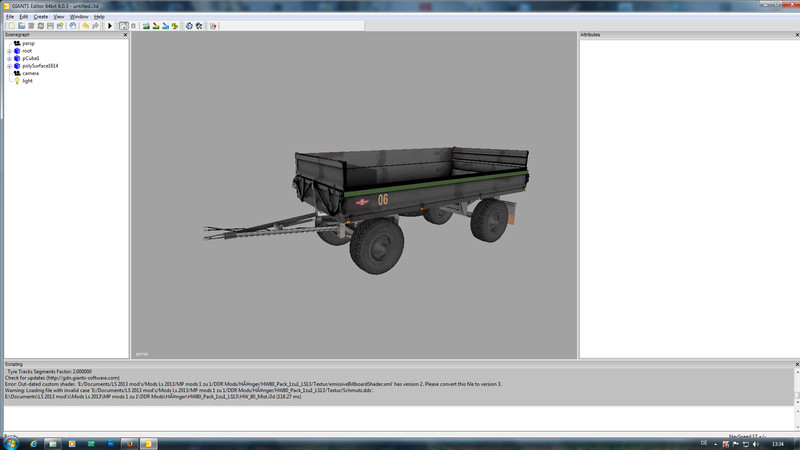
Task: Click the invalid case warning log line
Action: (189, 390)
